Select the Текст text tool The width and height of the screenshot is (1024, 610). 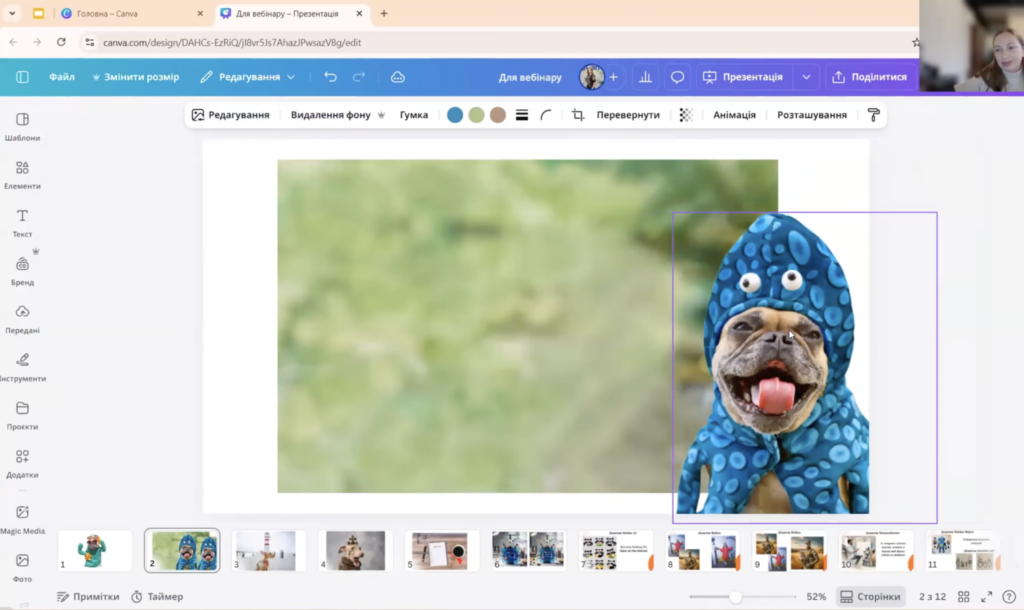pyautogui.click(x=22, y=223)
